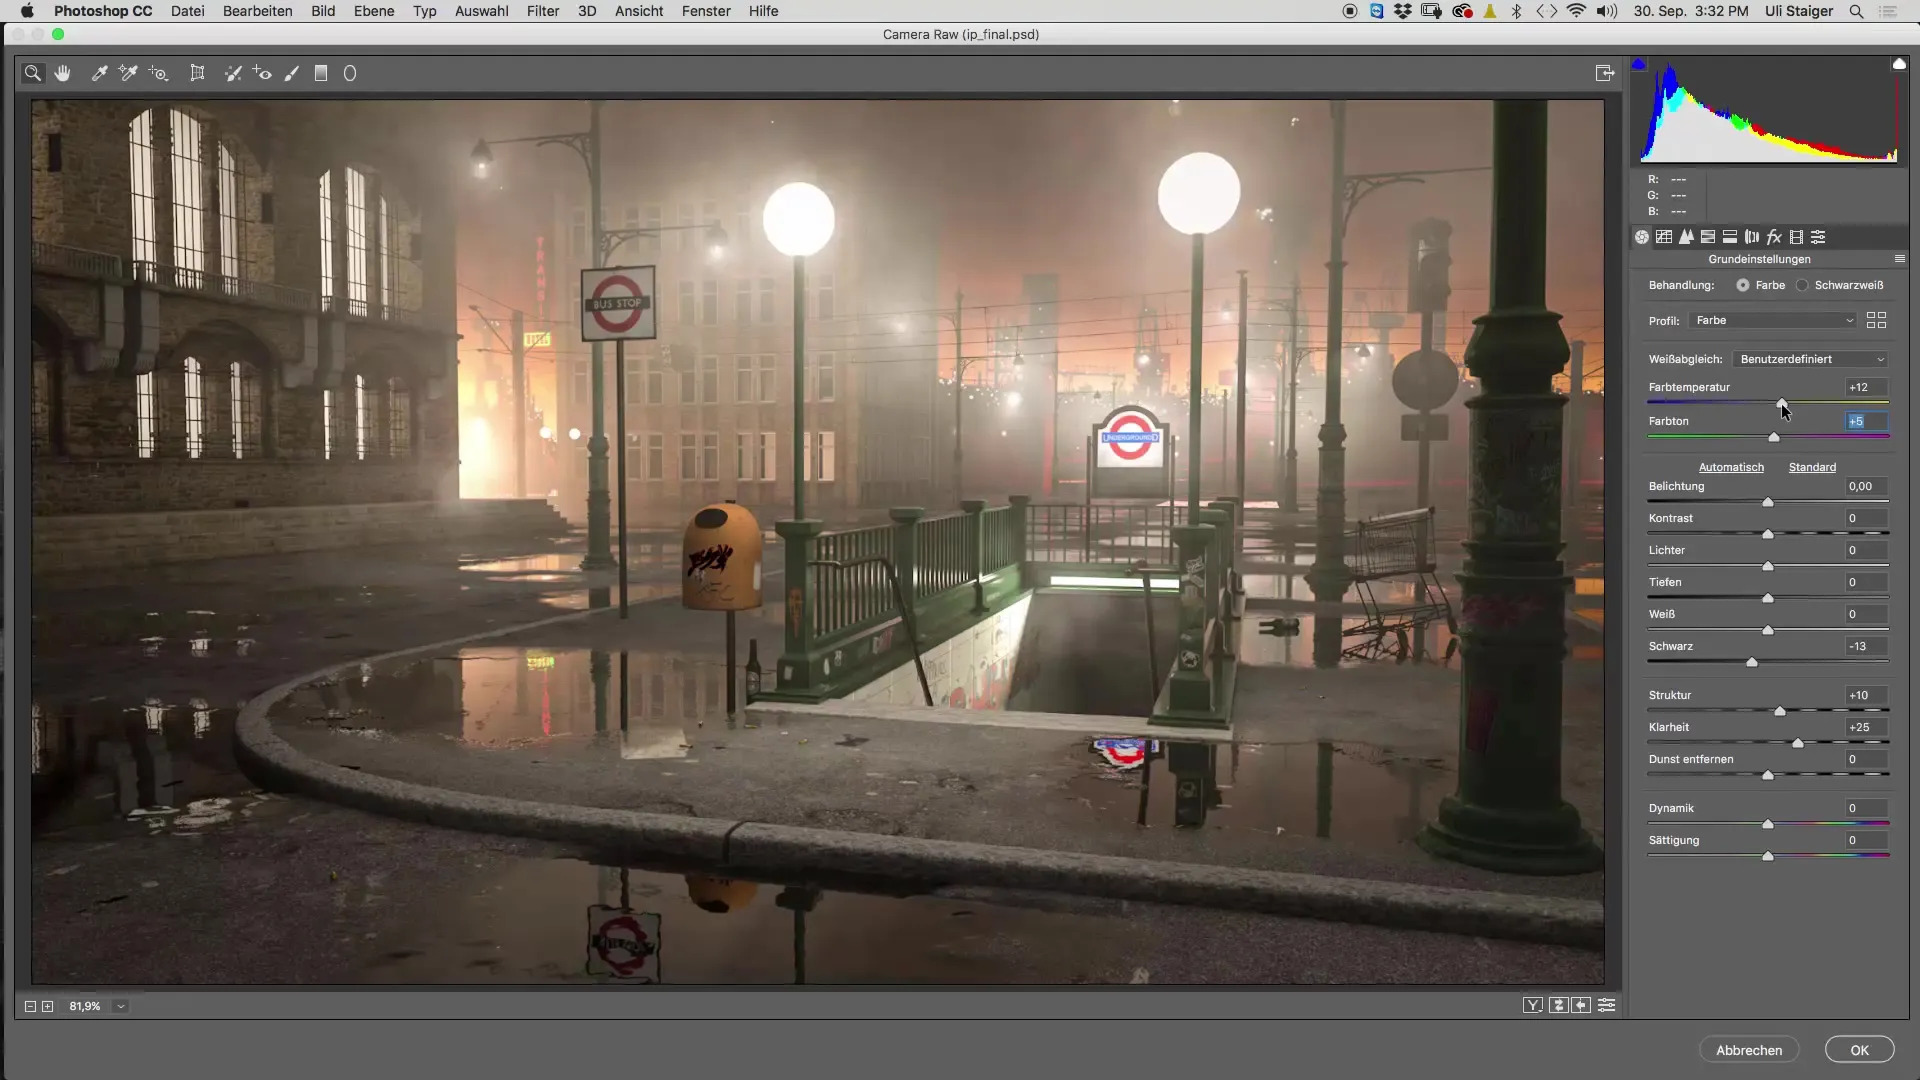Open the HSL Adjustments panel tab
The image size is (1920, 1080).
[1708, 237]
